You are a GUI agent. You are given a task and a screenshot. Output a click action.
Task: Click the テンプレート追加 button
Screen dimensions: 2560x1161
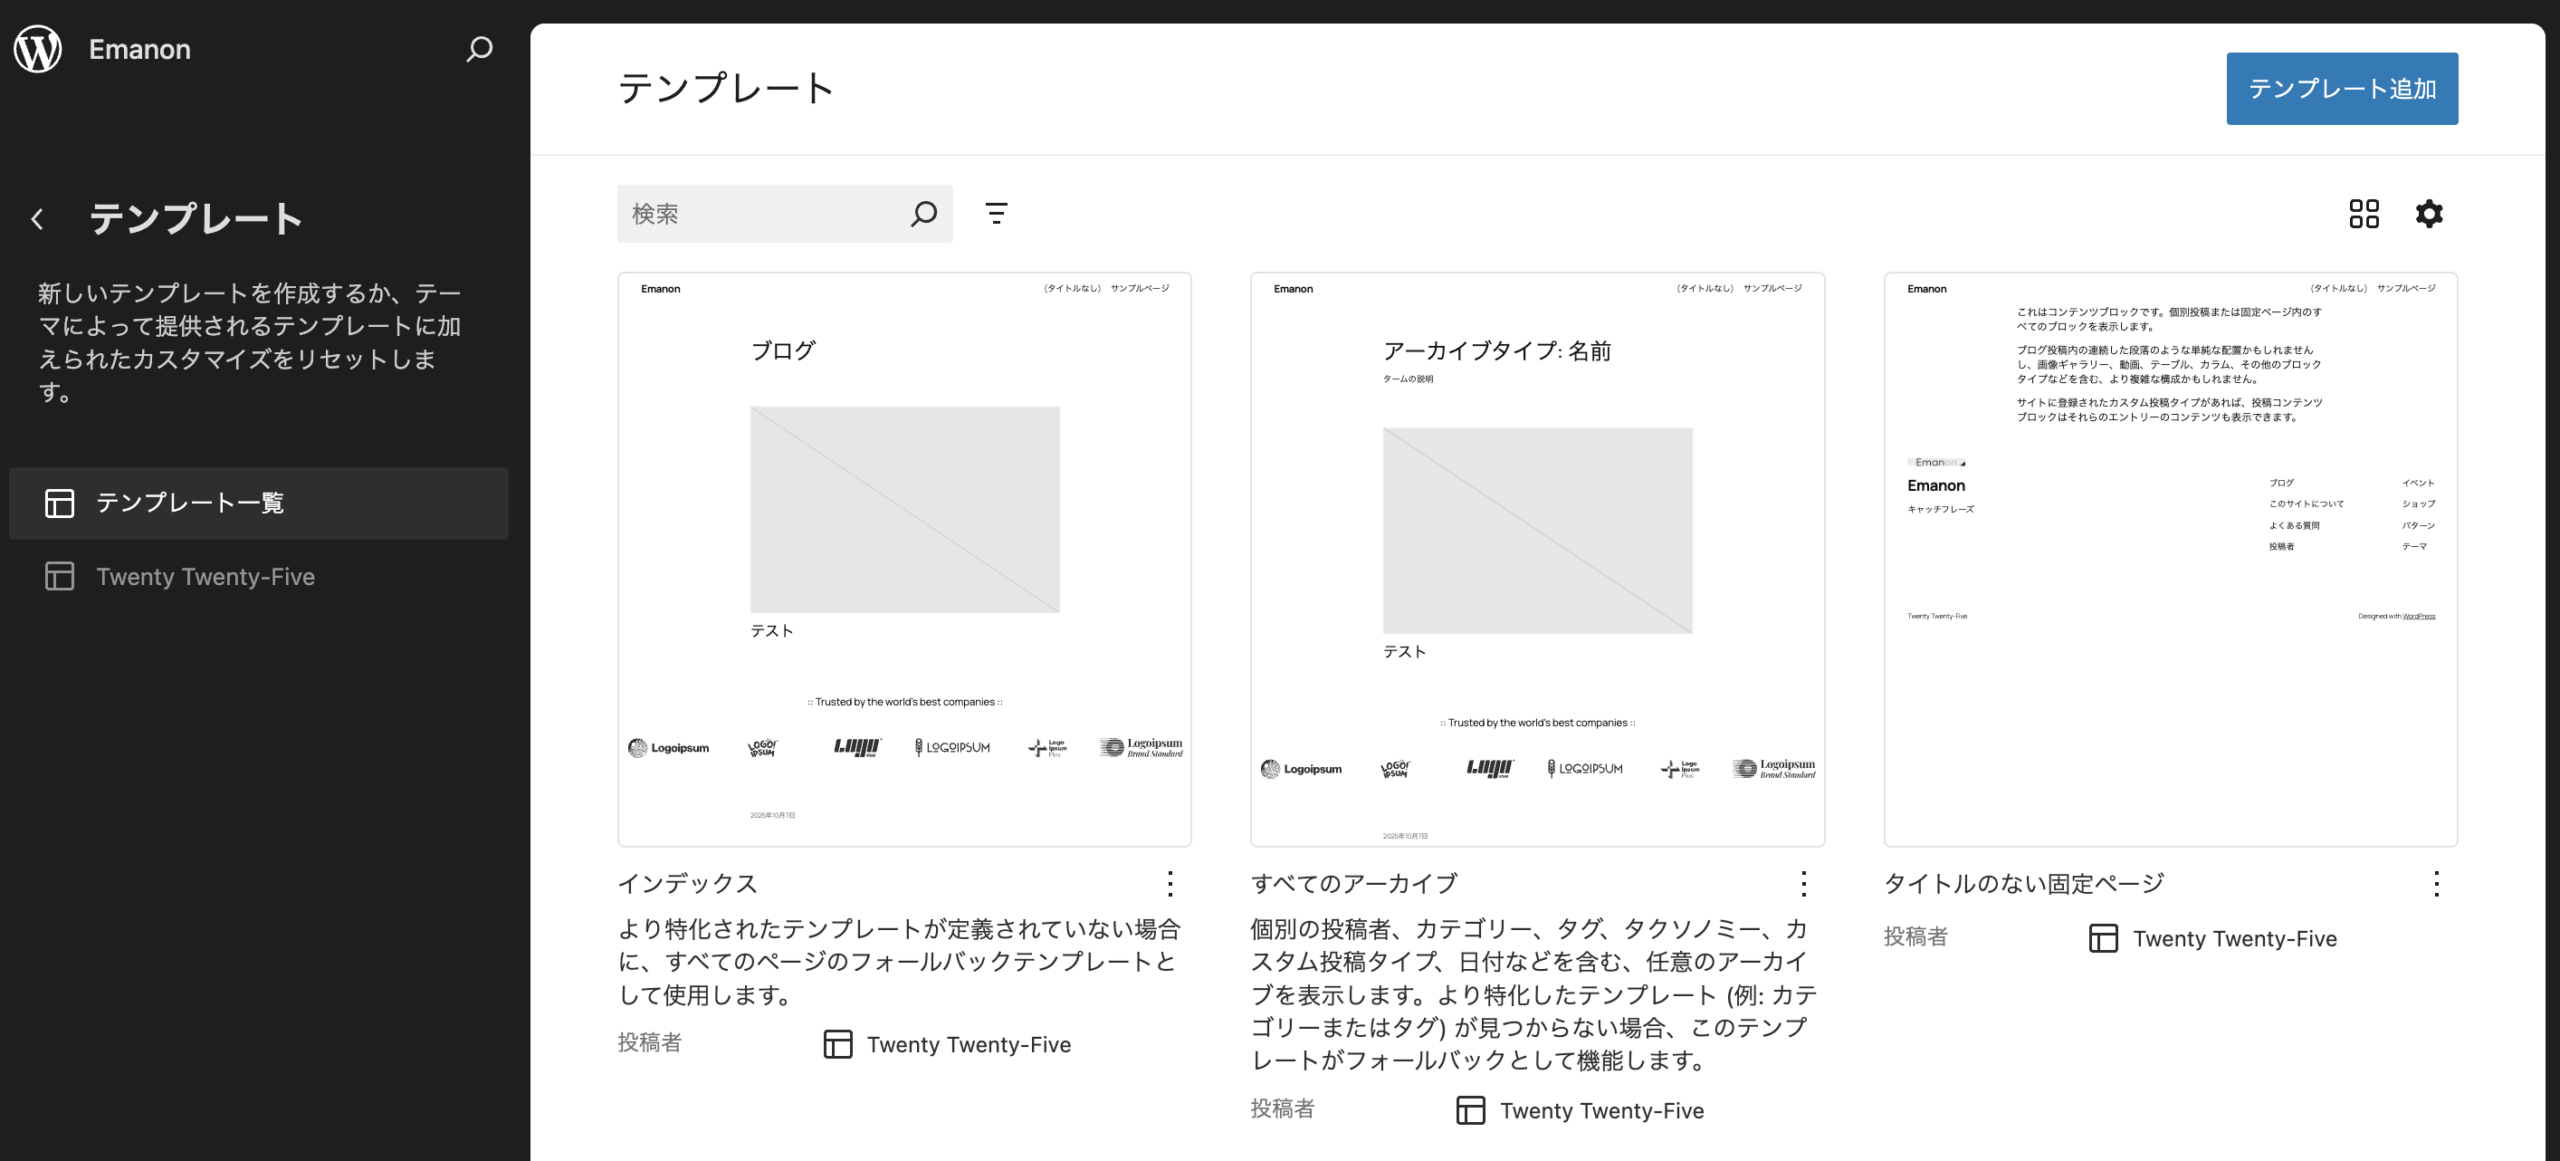pos(2341,89)
